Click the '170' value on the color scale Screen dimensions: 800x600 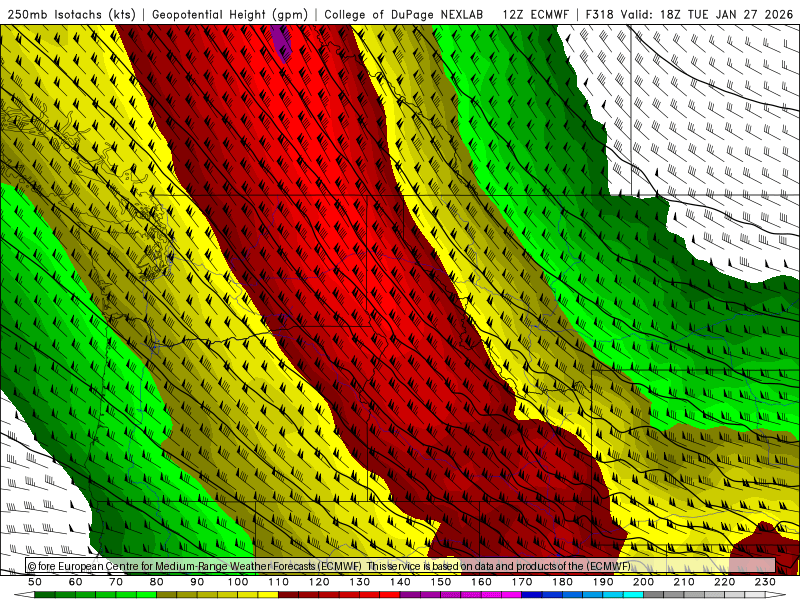(x=522, y=582)
